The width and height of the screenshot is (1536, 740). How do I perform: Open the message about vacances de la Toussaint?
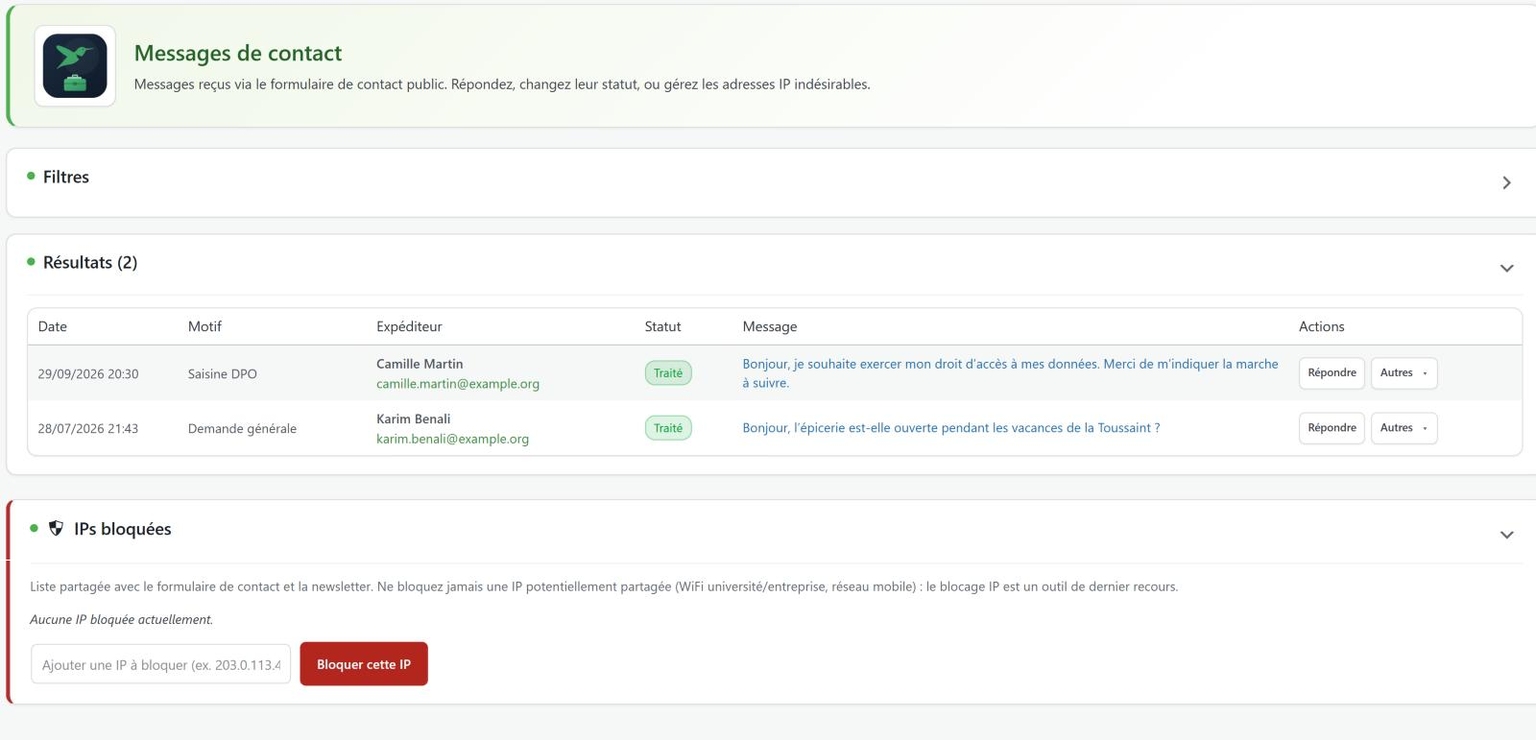pyautogui.click(x=951, y=428)
